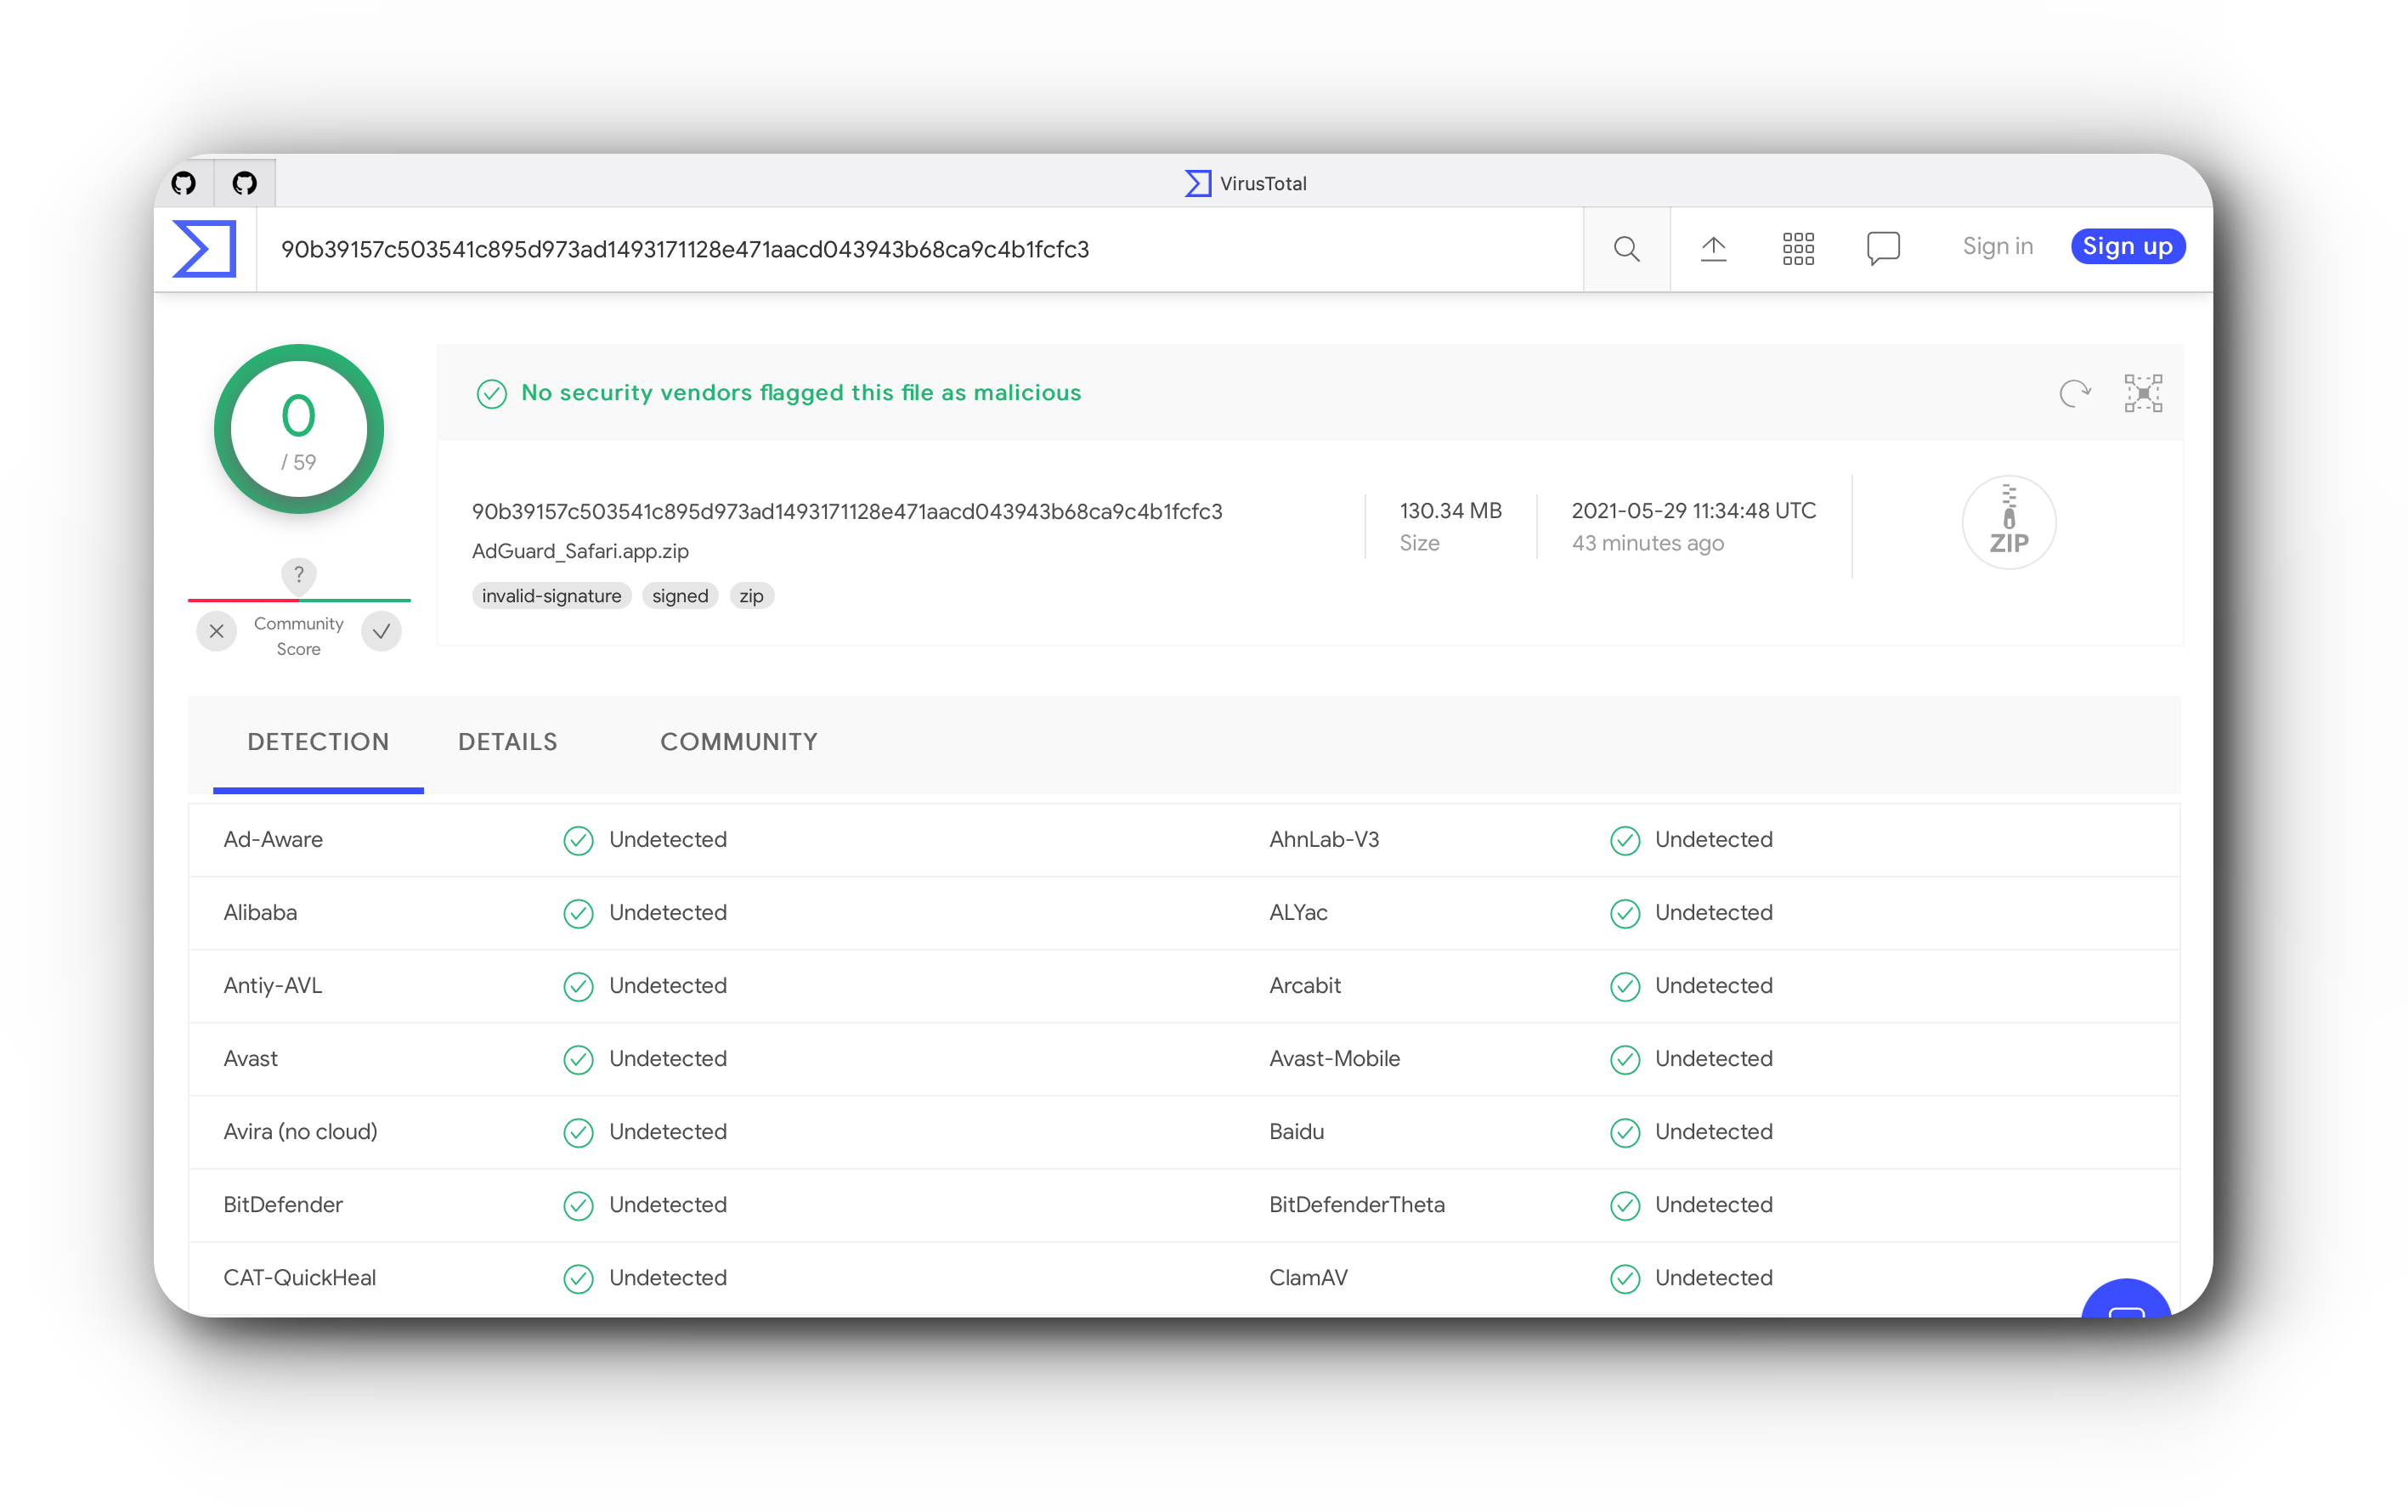Click the 130.34 MB size value
Screen dimensions: 2408x1512
pyautogui.click(x=1450, y=511)
